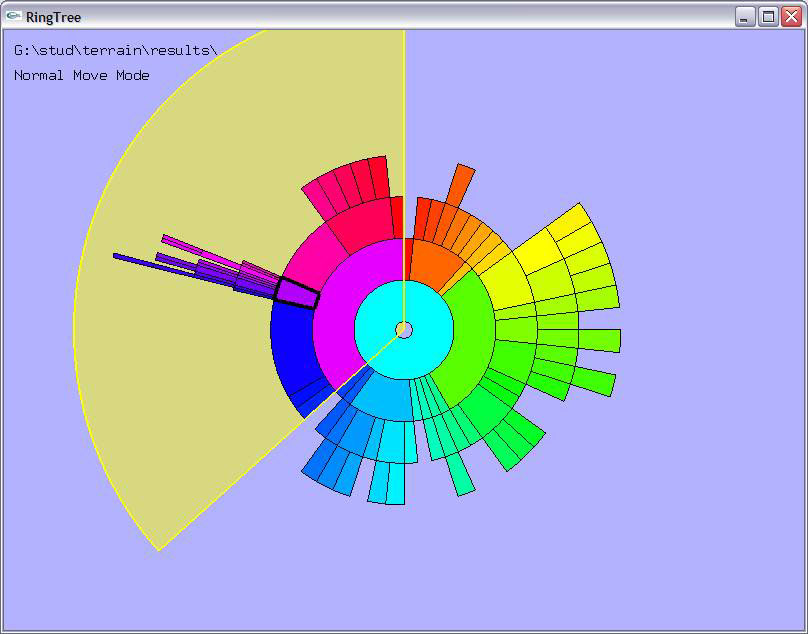Maximize the RingTree window
The width and height of the screenshot is (808, 634).
[x=768, y=17]
